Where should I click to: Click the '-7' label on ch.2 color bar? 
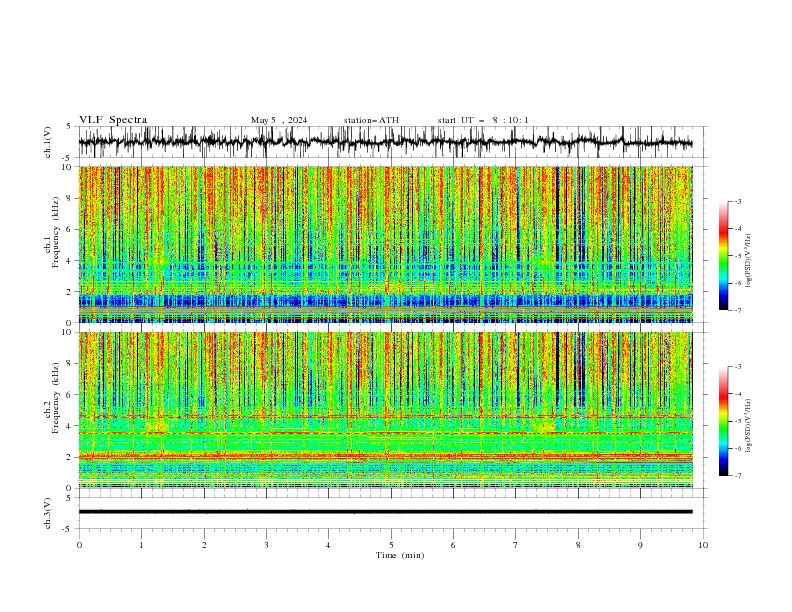(738, 476)
